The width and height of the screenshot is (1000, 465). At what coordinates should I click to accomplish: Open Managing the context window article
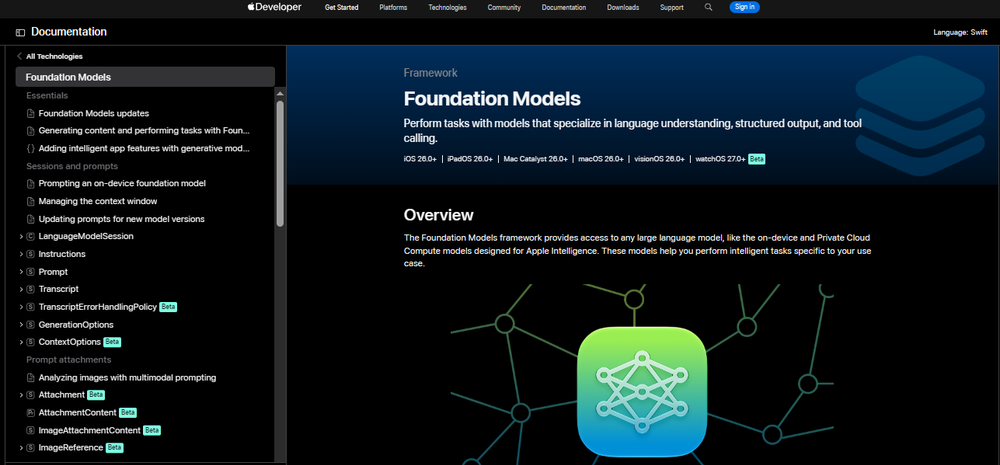(x=98, y=202)
